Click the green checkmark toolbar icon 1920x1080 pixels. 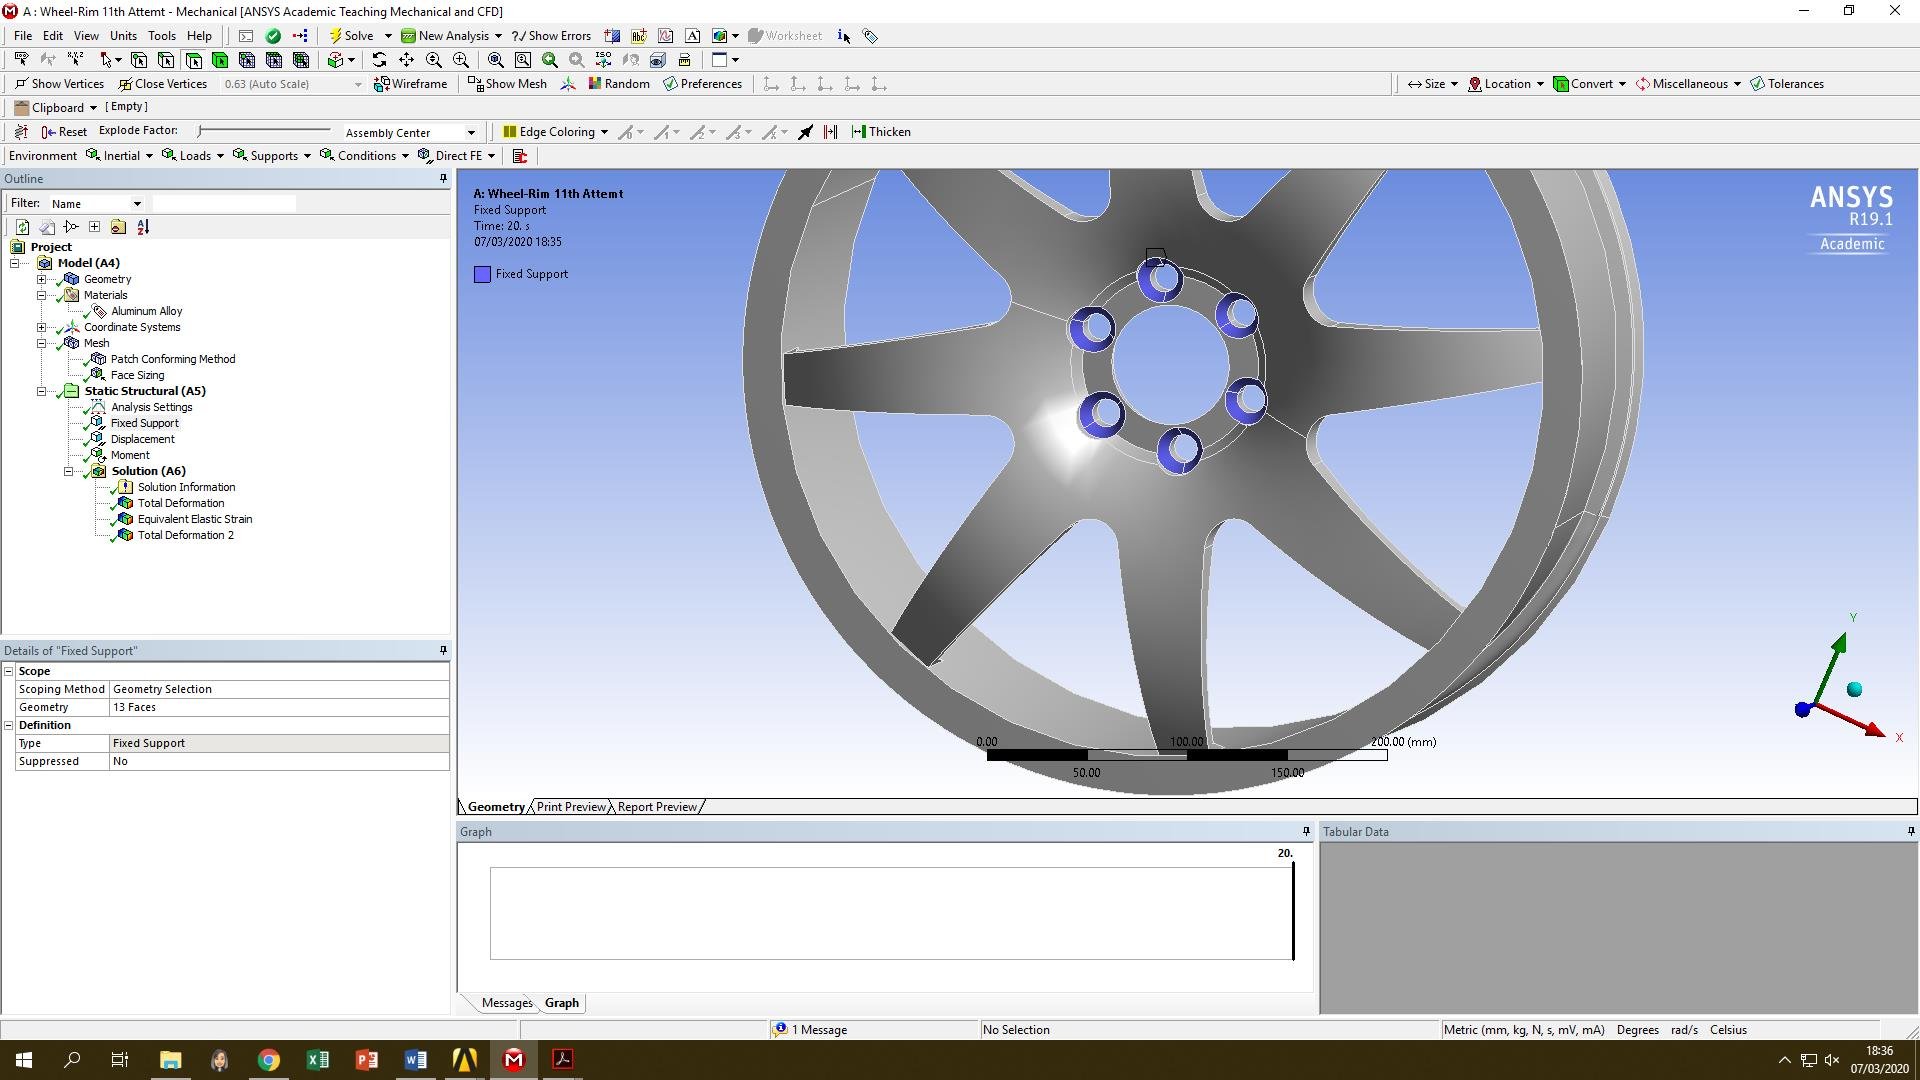point(273,36)
